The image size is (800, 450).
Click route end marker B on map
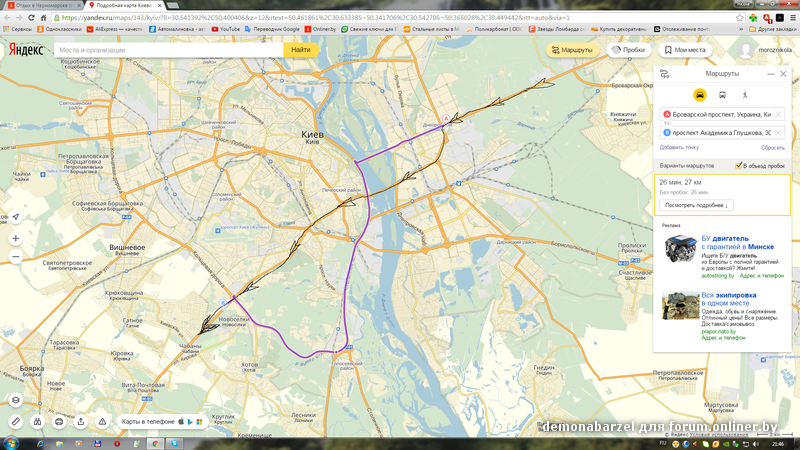pyautogui.click(x=223, y=303)
